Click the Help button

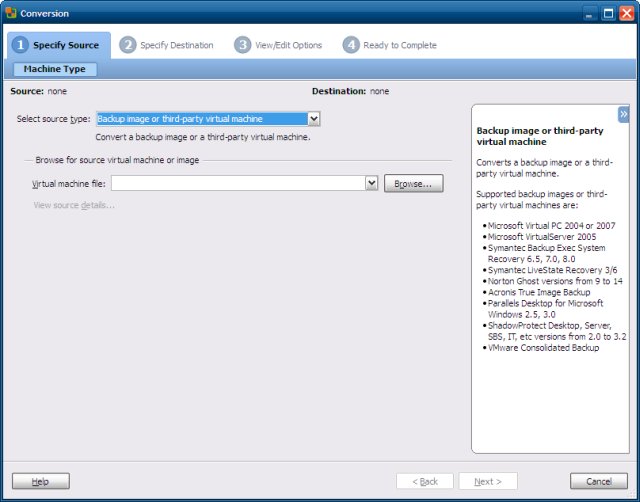pos(41,481)
